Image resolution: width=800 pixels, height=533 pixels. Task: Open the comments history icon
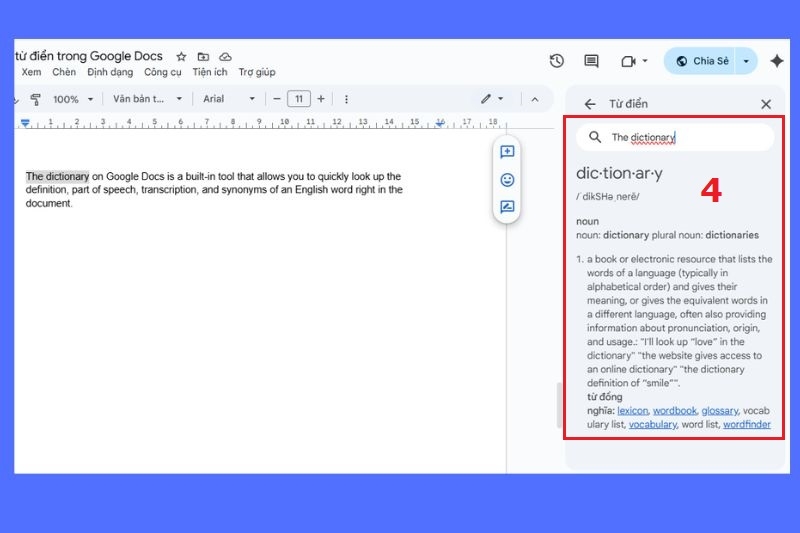coord(591,61)
